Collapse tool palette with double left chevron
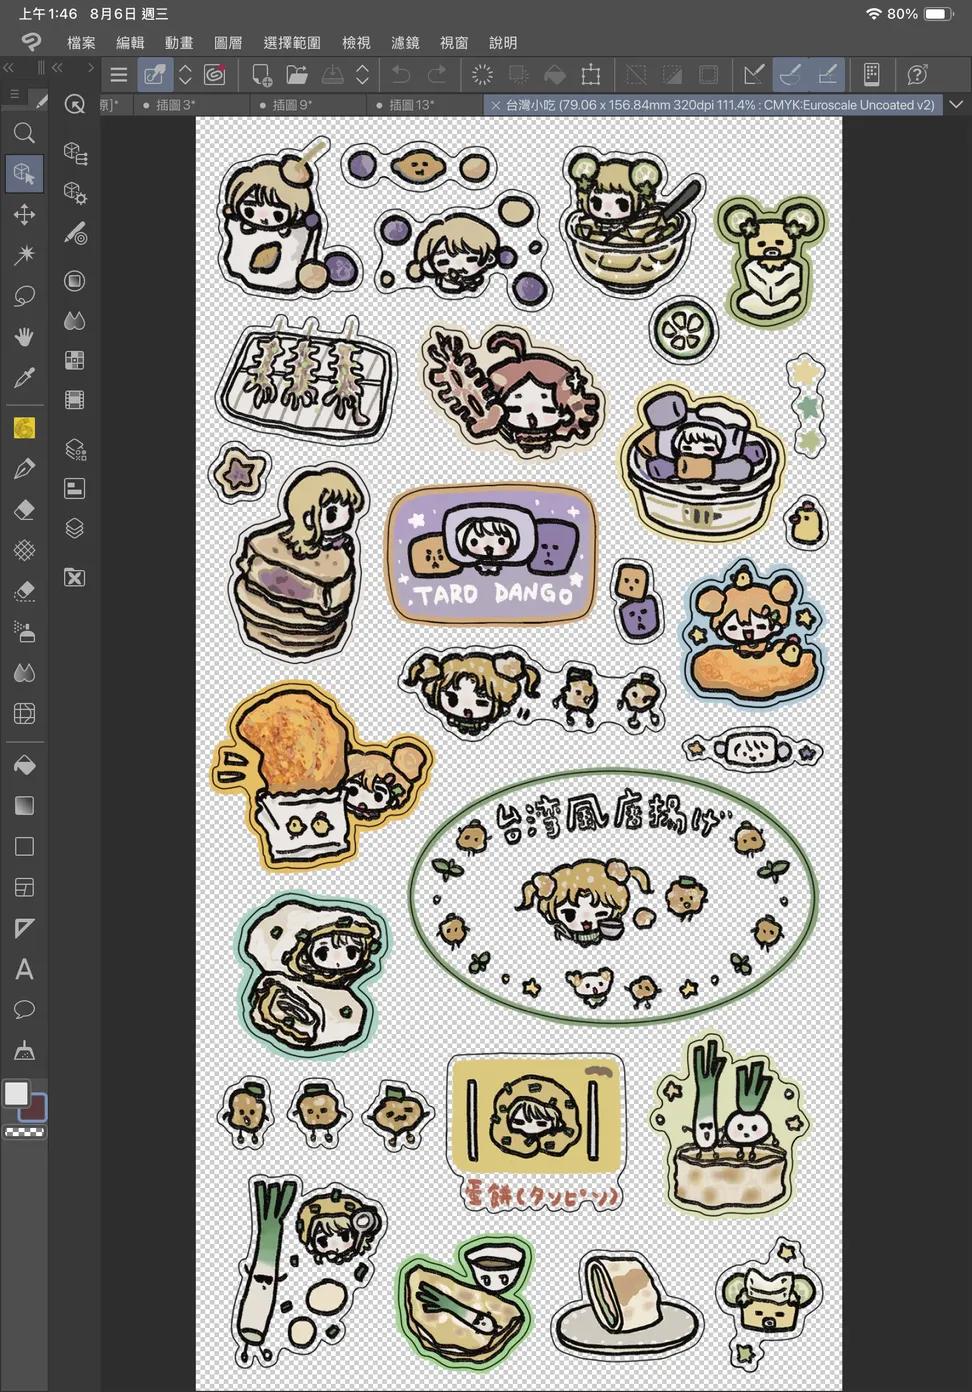The image size is (972, 1392). [x=9, y=68]
